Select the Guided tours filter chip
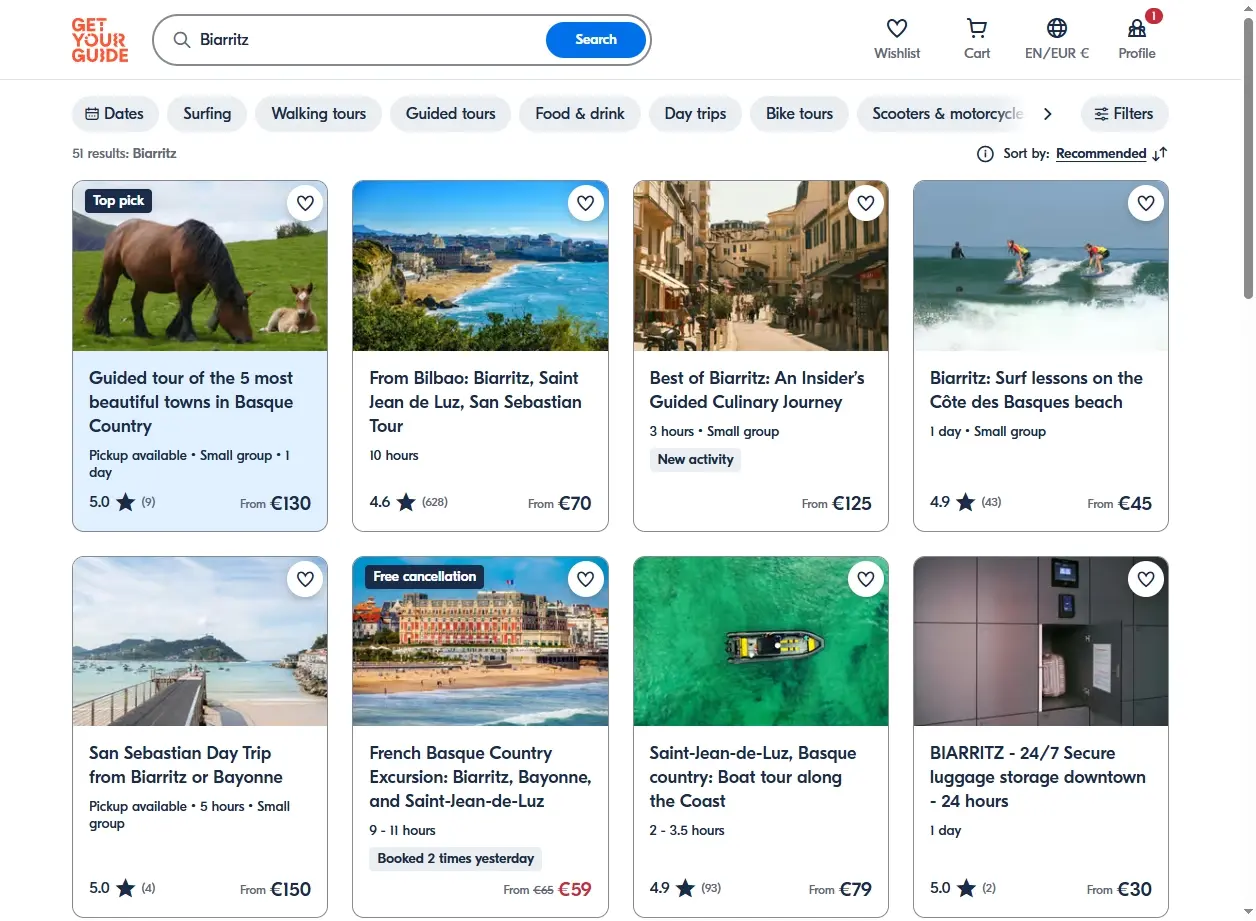Image resolution: width=1256 pixels, height=921 pixels. pos(450,114)
